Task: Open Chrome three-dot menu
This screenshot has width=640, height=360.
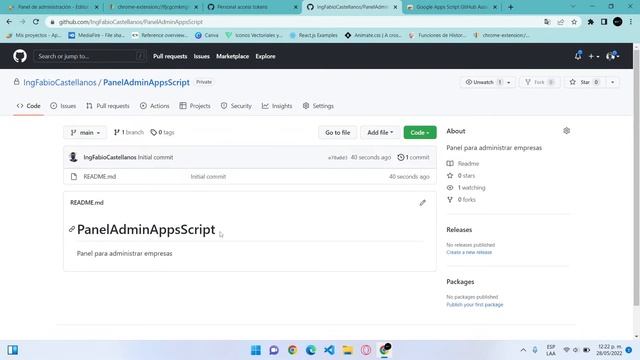Action: (631, 22)
